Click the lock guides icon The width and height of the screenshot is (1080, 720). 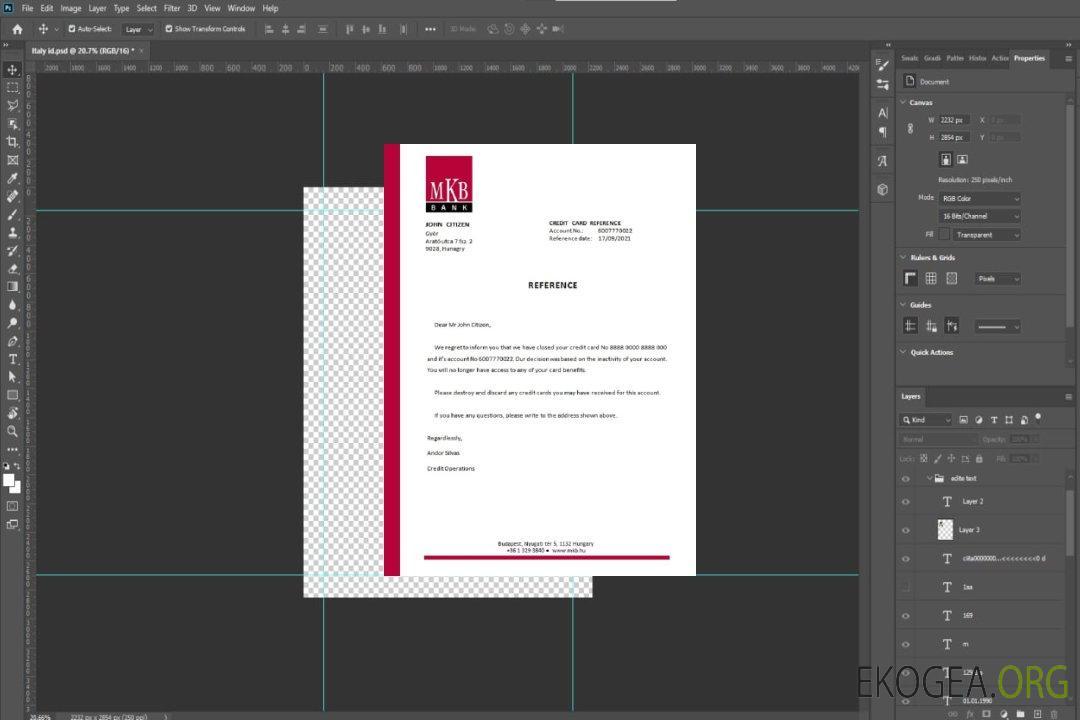click(x=931, y=326)
